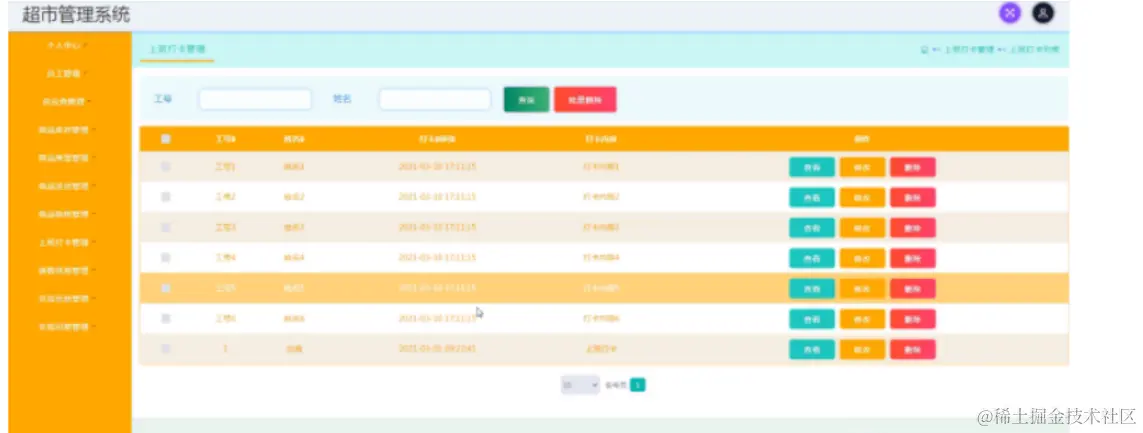Click the home icon in the breadcrumb
The image size is (1143, 433).
tap(924, 50)
